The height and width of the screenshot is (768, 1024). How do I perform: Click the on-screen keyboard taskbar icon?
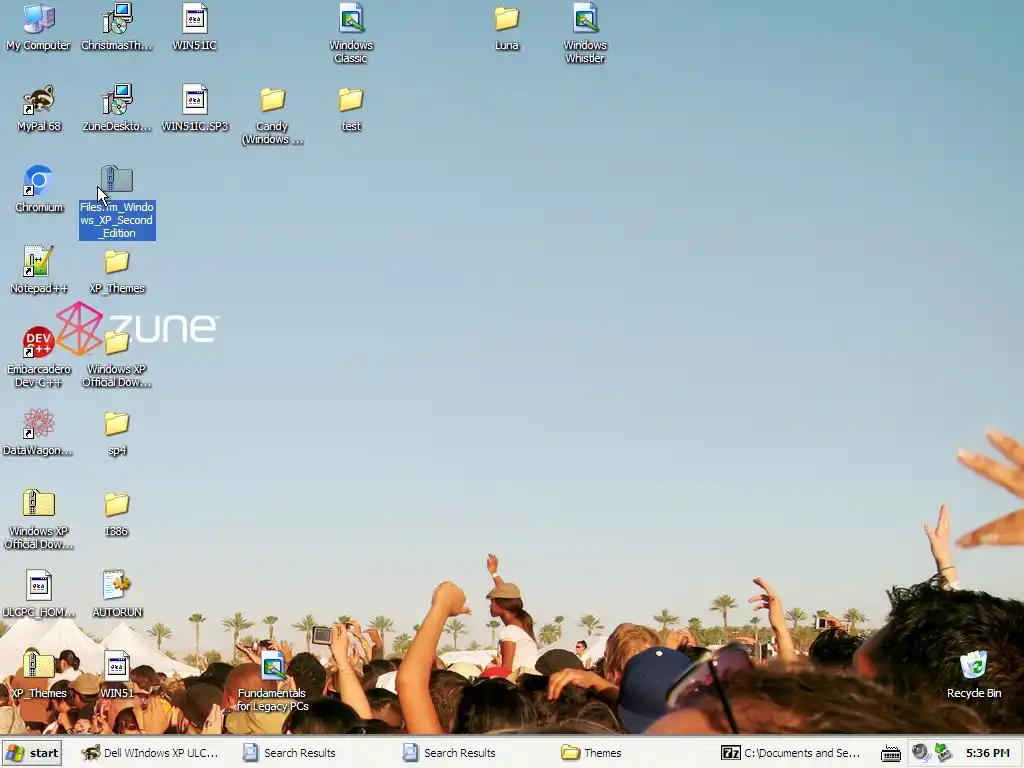click(x=891, y=754)
